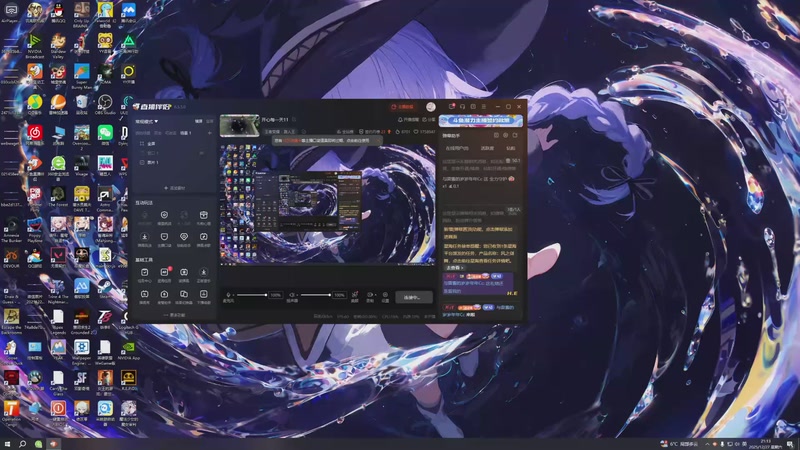This screenshot has height=450, width=800.
Task: Switch to 活跃度 tab
Action: click(x=487, y=148)
